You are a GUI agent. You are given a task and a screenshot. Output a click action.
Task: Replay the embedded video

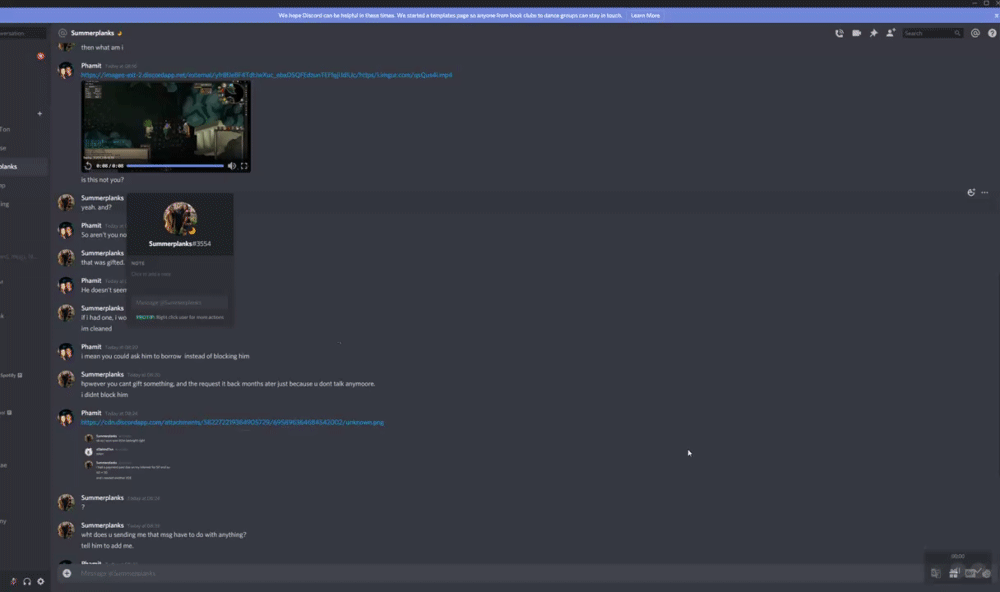point(88,166)
